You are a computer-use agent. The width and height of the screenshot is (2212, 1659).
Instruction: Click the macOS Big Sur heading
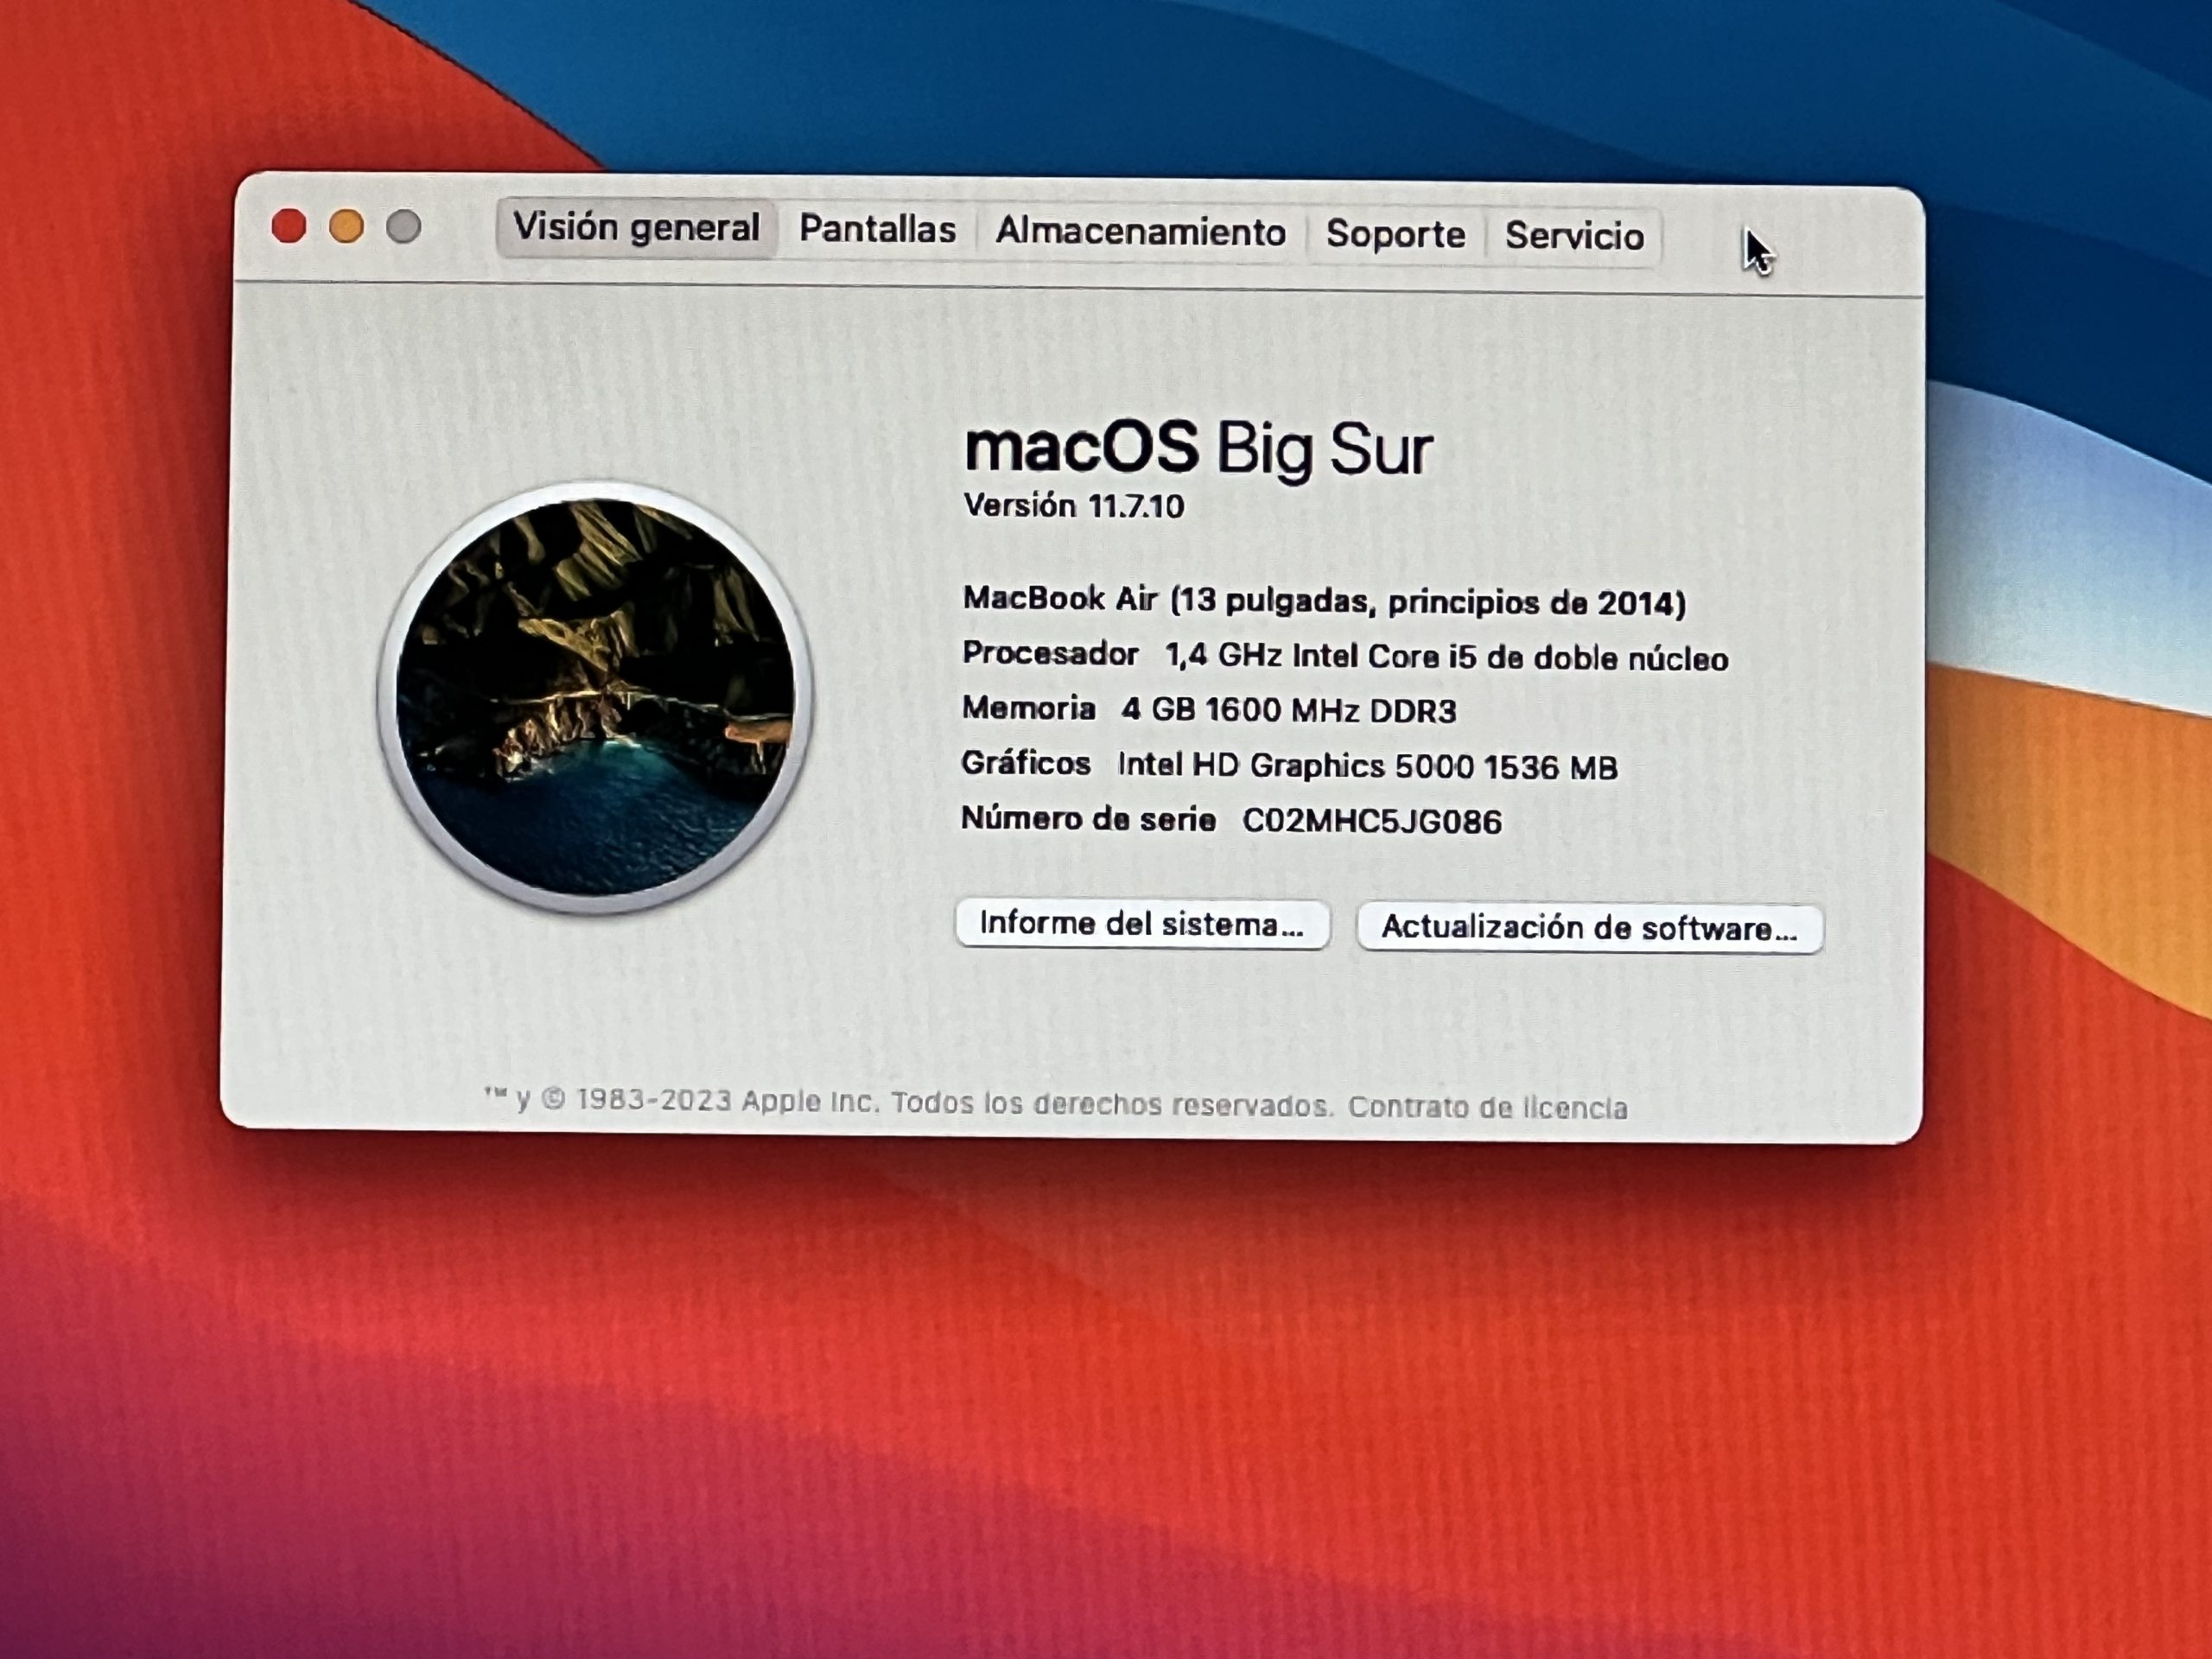pos(1197,448)
